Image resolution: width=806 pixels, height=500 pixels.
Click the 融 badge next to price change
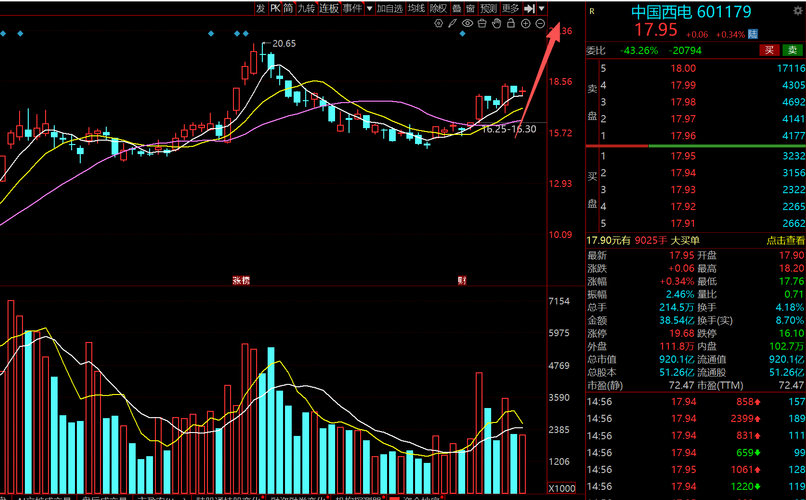[x=753, y=34]
